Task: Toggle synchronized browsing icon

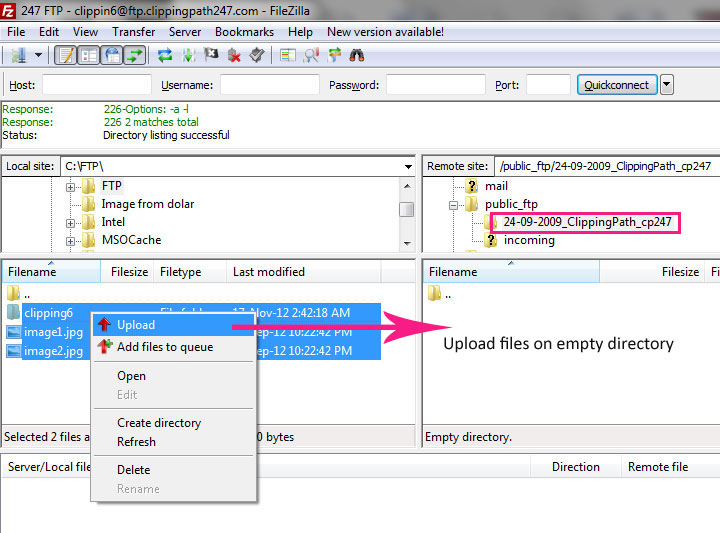Action: tap(334, 56)
